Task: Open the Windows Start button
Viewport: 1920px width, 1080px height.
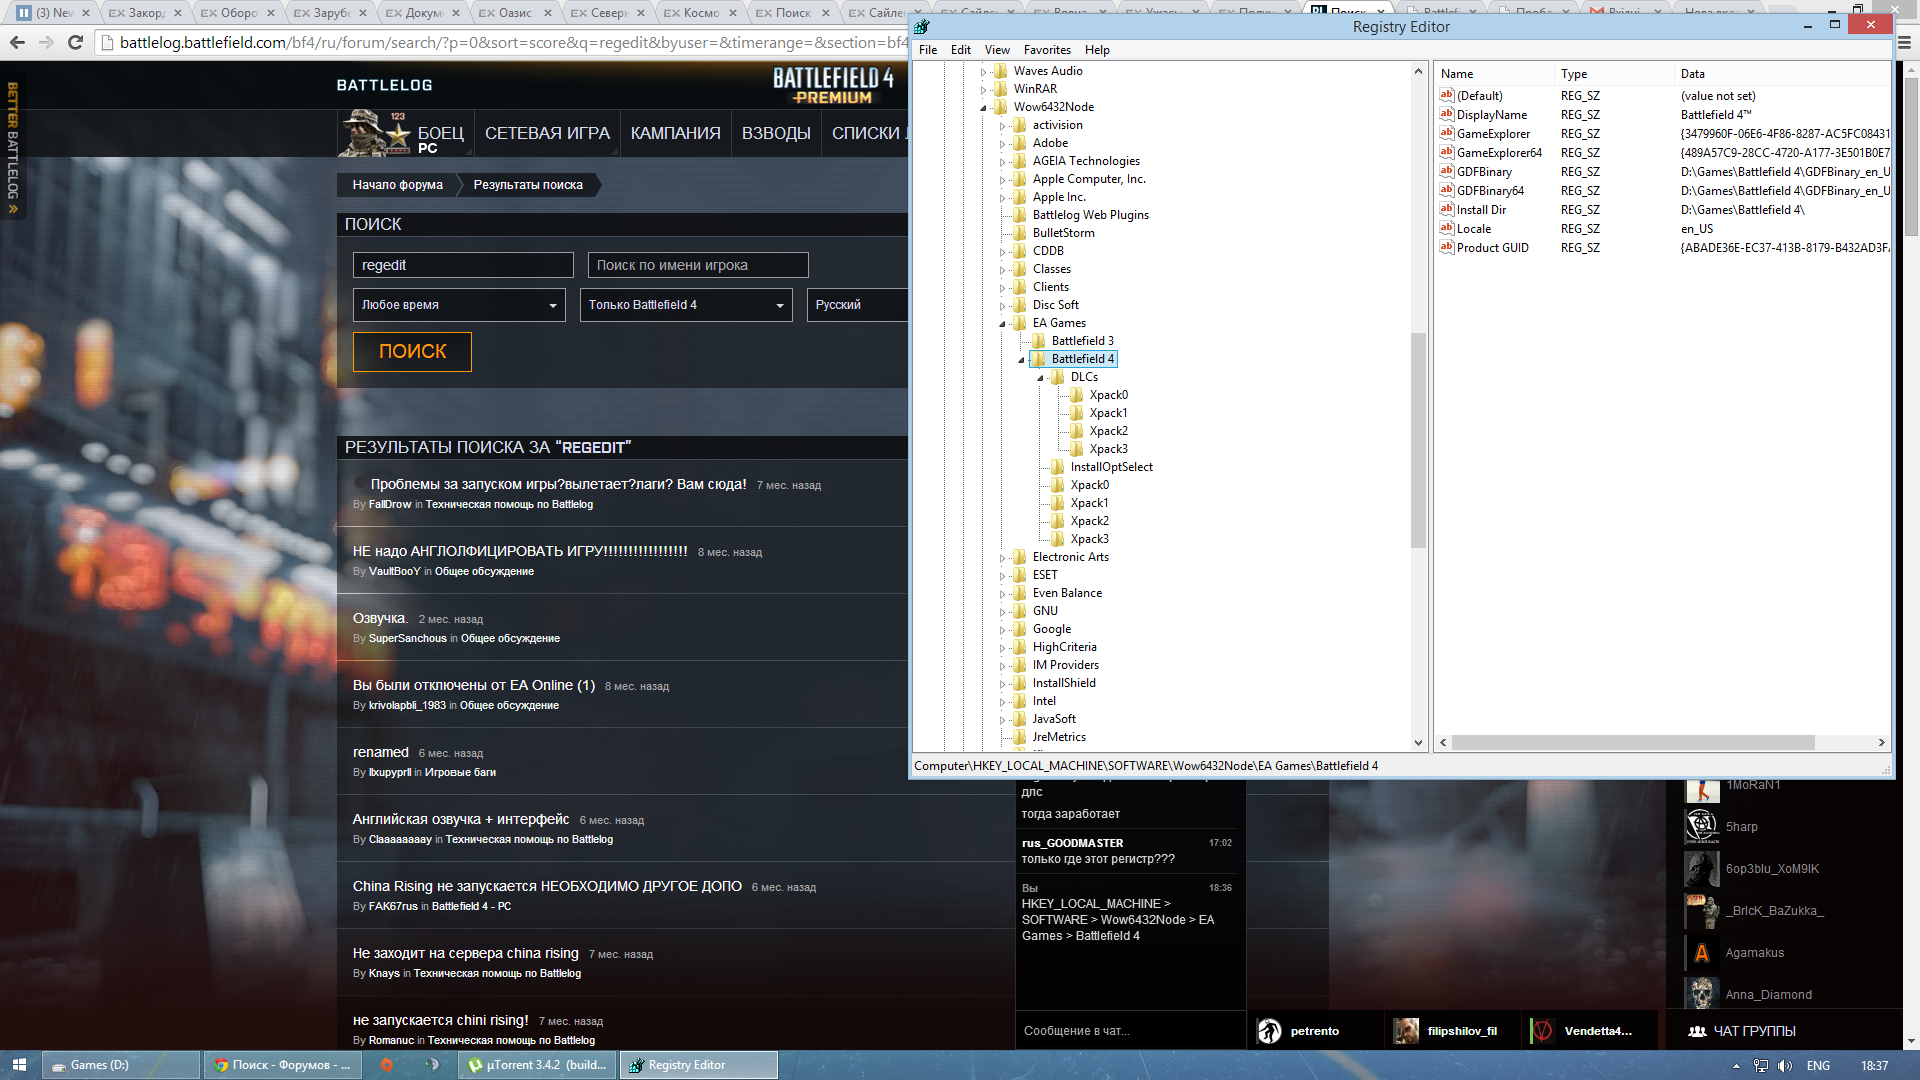Action: click(20, 1065)
